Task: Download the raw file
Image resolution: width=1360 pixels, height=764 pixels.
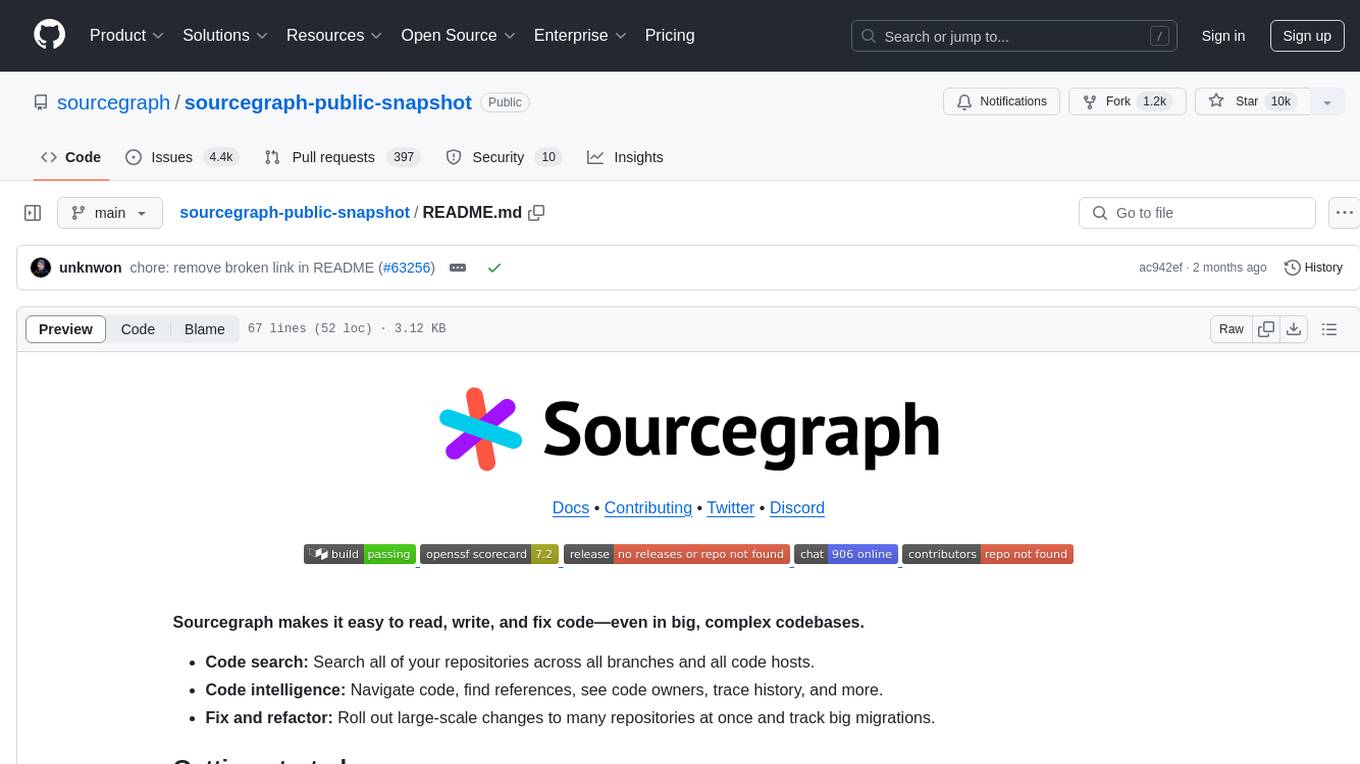Action: click(x=1293, y=329)
